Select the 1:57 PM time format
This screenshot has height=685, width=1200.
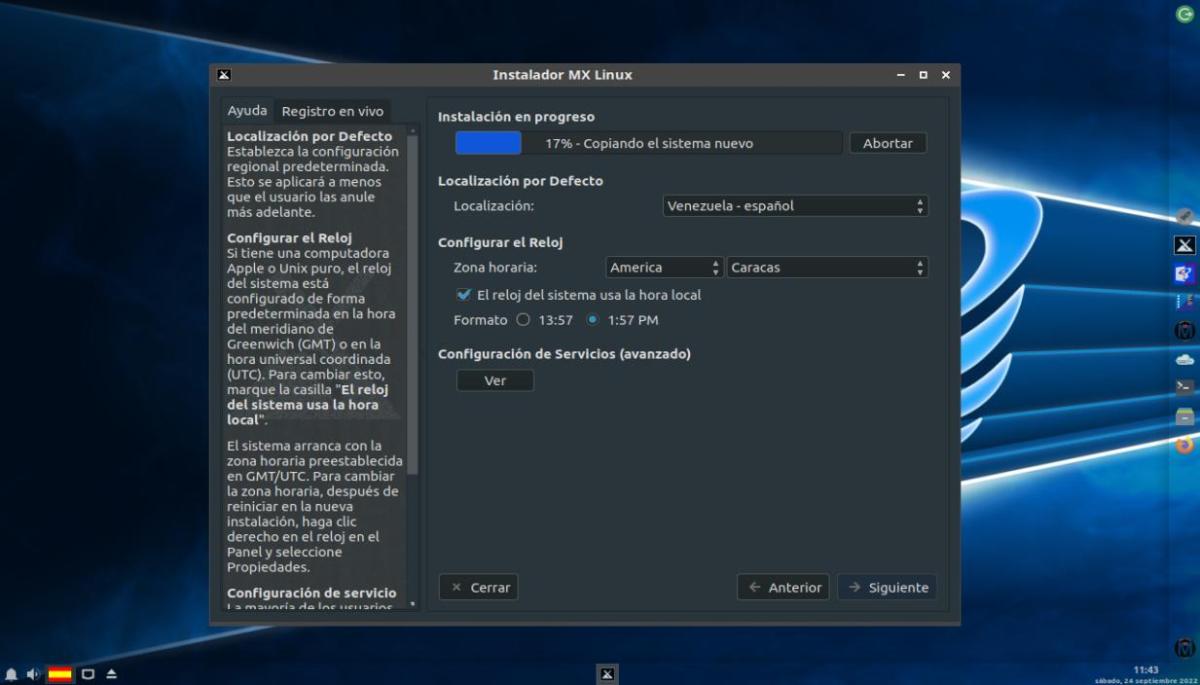593,320
